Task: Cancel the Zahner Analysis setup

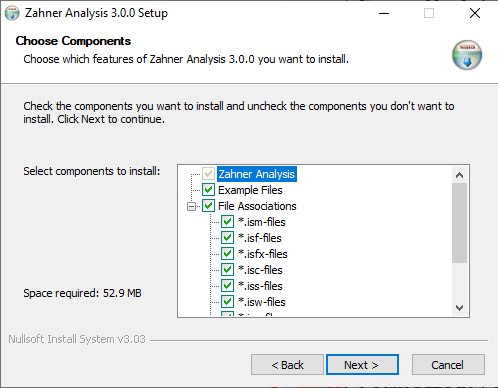Action: [x=448, y=365]
